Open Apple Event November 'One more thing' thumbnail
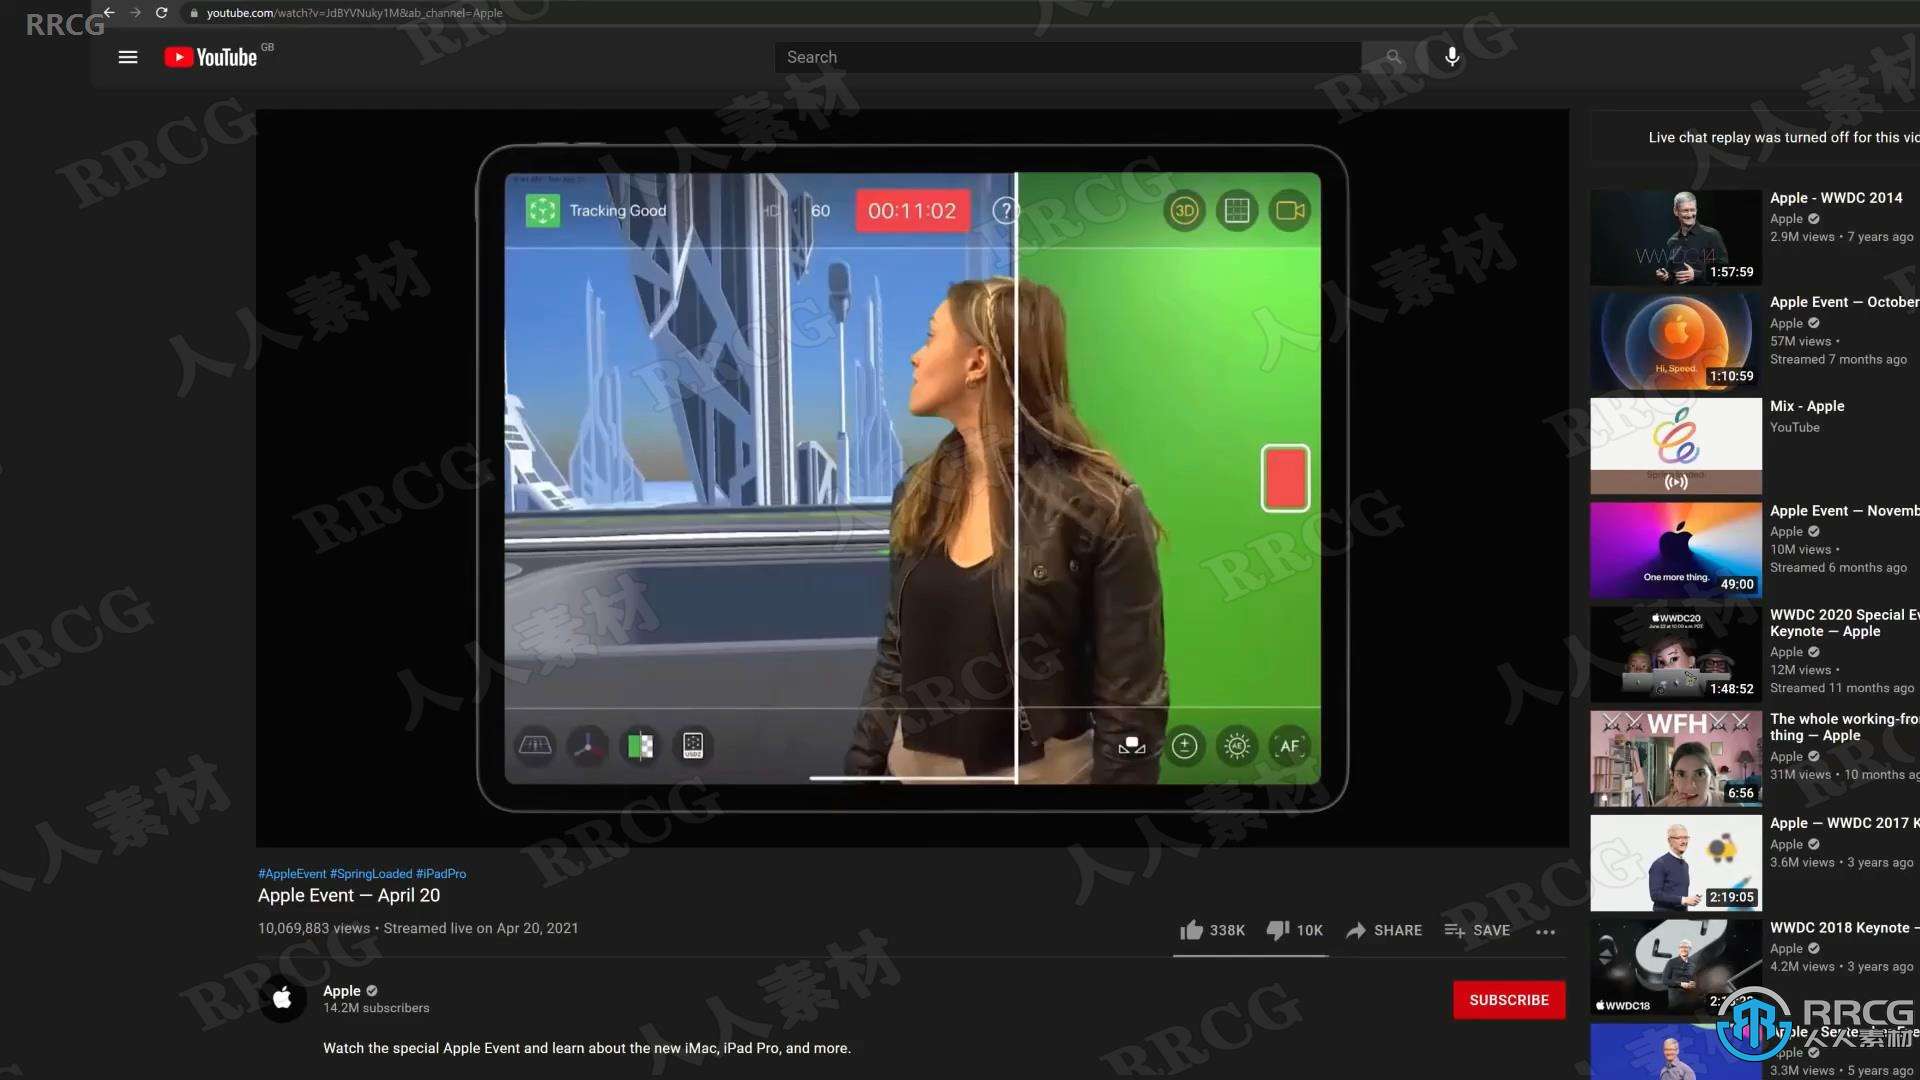The width and height of the screenshot is (1920, 1080). [1676, 550]
